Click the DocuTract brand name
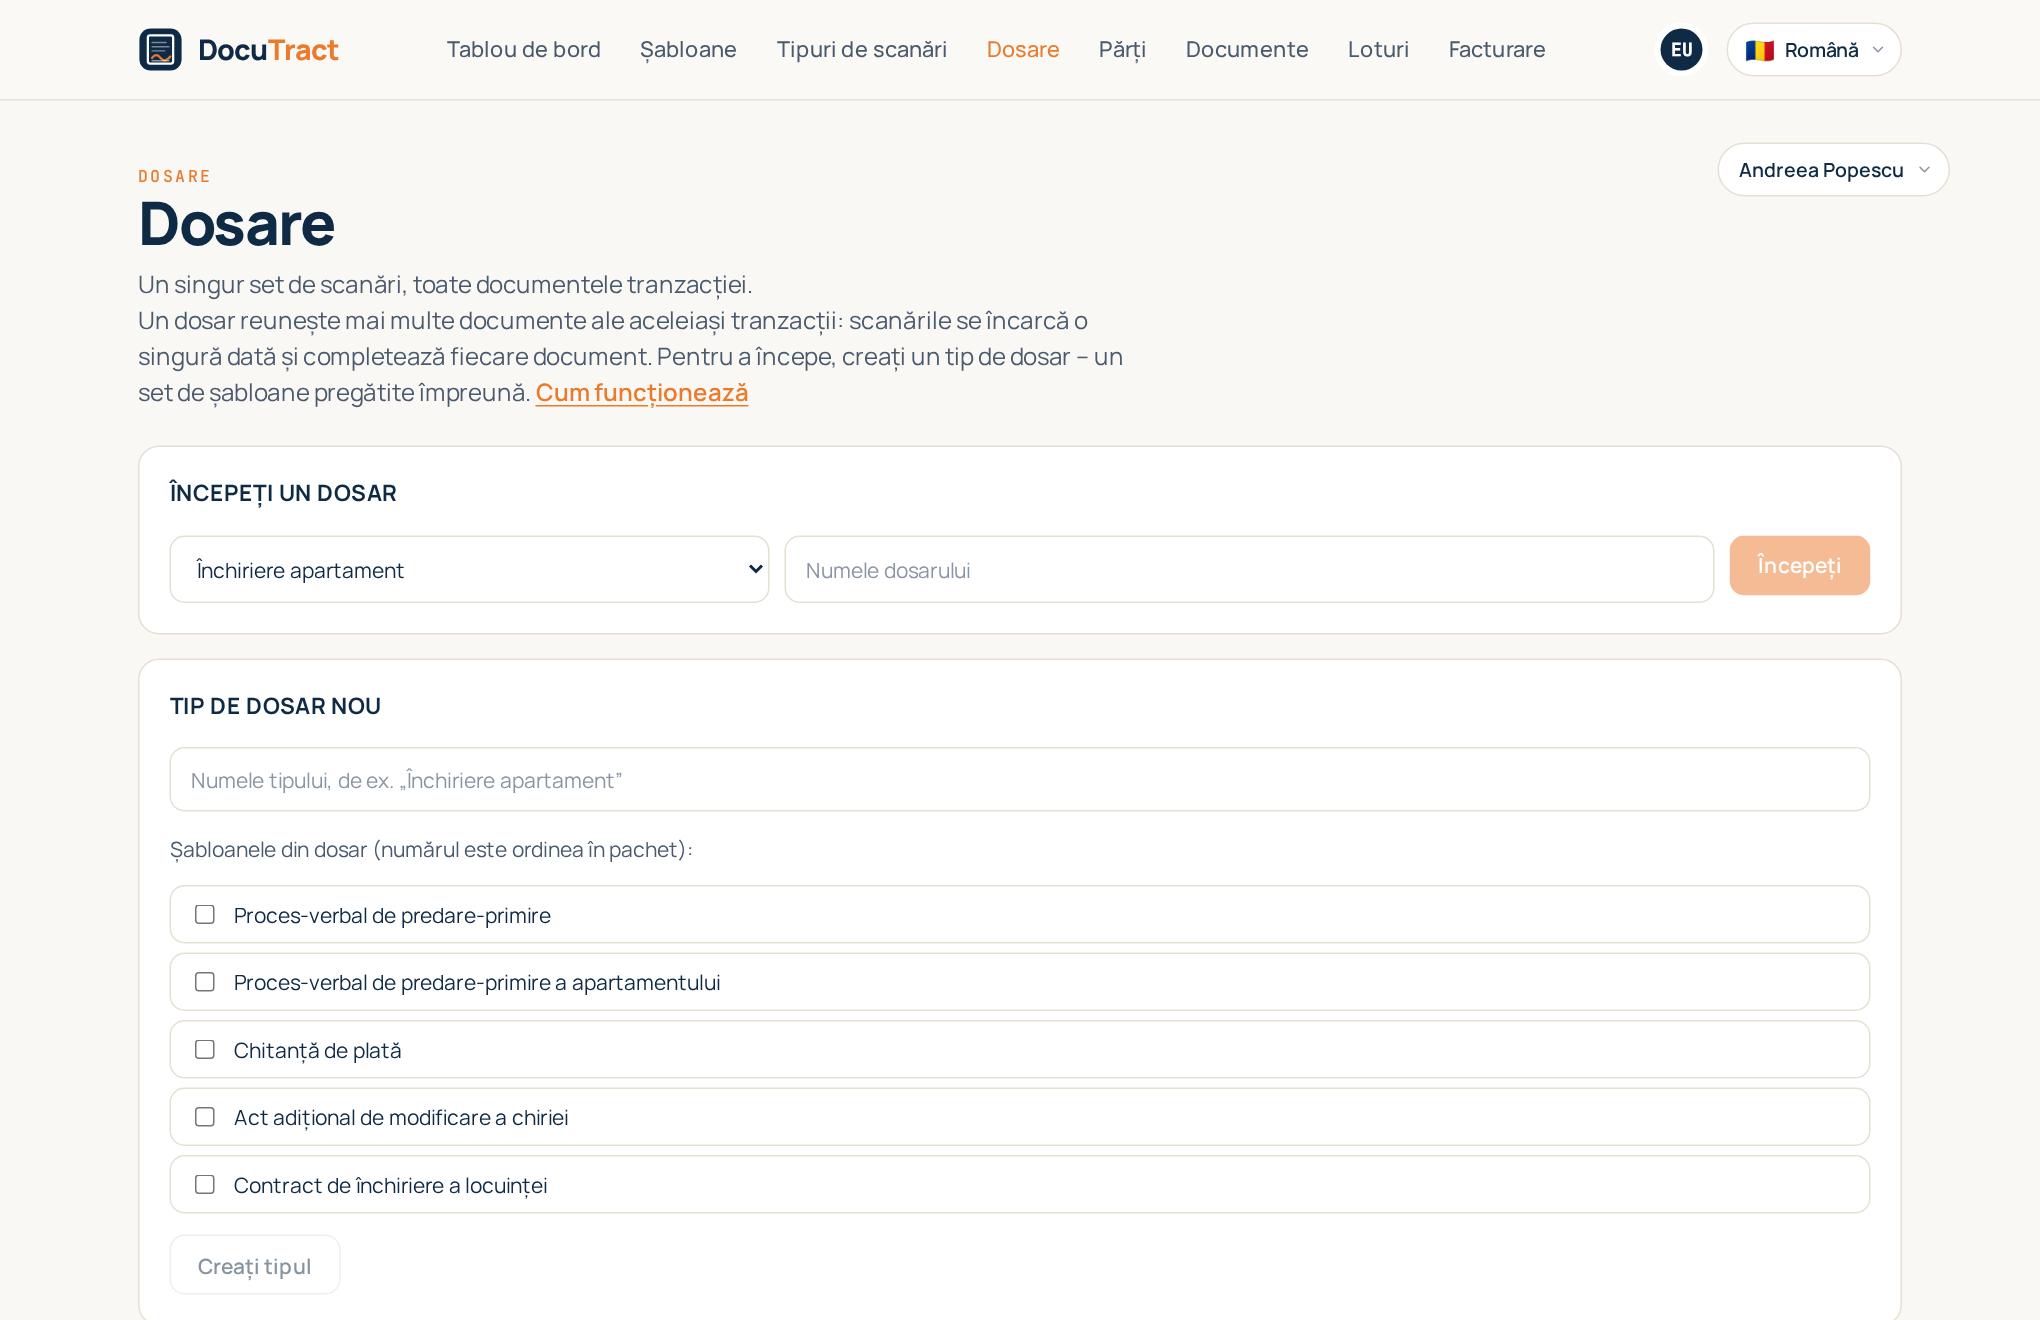Viewport: 2040px width, 1320px height. tap(268, 49)
